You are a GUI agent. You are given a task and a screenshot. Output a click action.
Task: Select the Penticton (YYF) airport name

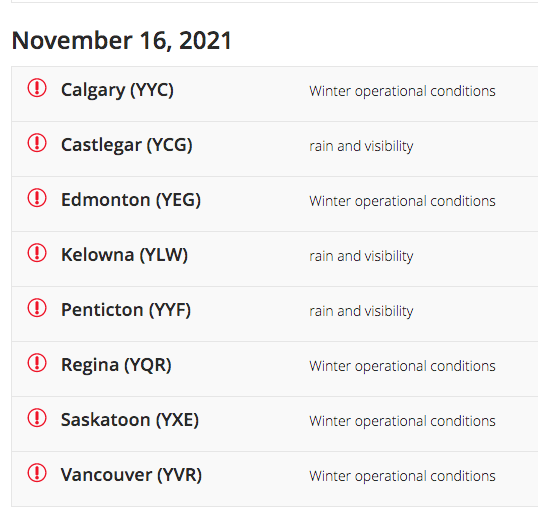(126, 310)
